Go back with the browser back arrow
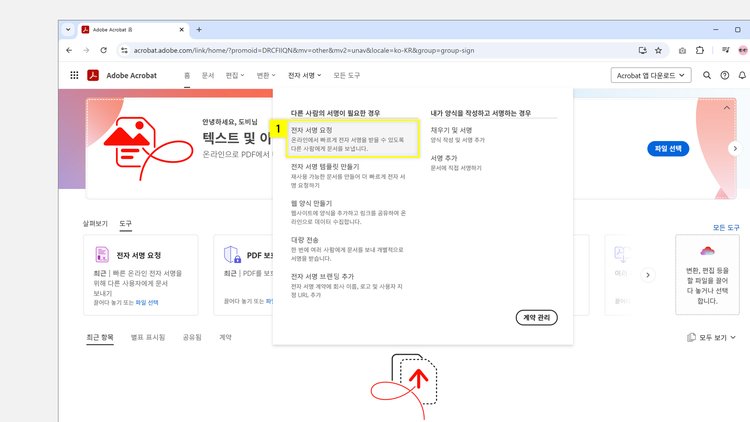 69,50
